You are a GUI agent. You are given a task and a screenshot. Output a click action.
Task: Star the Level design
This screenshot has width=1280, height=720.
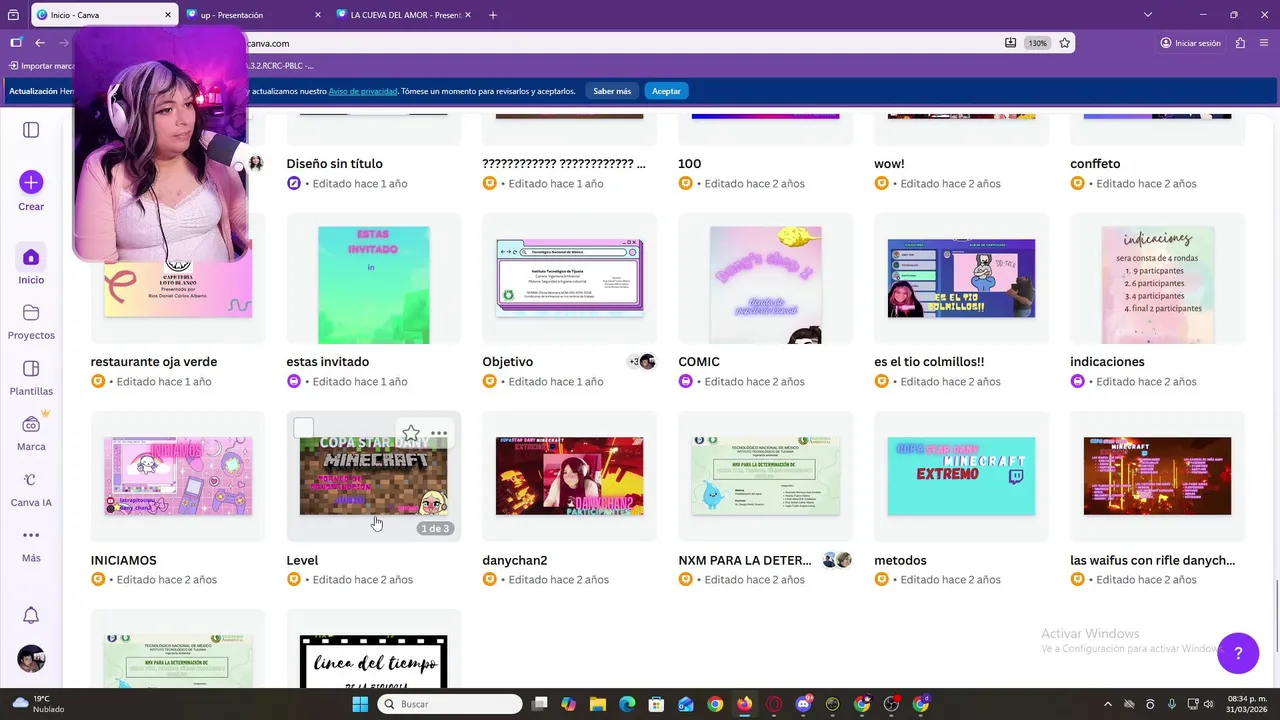(x=411, y=433)
